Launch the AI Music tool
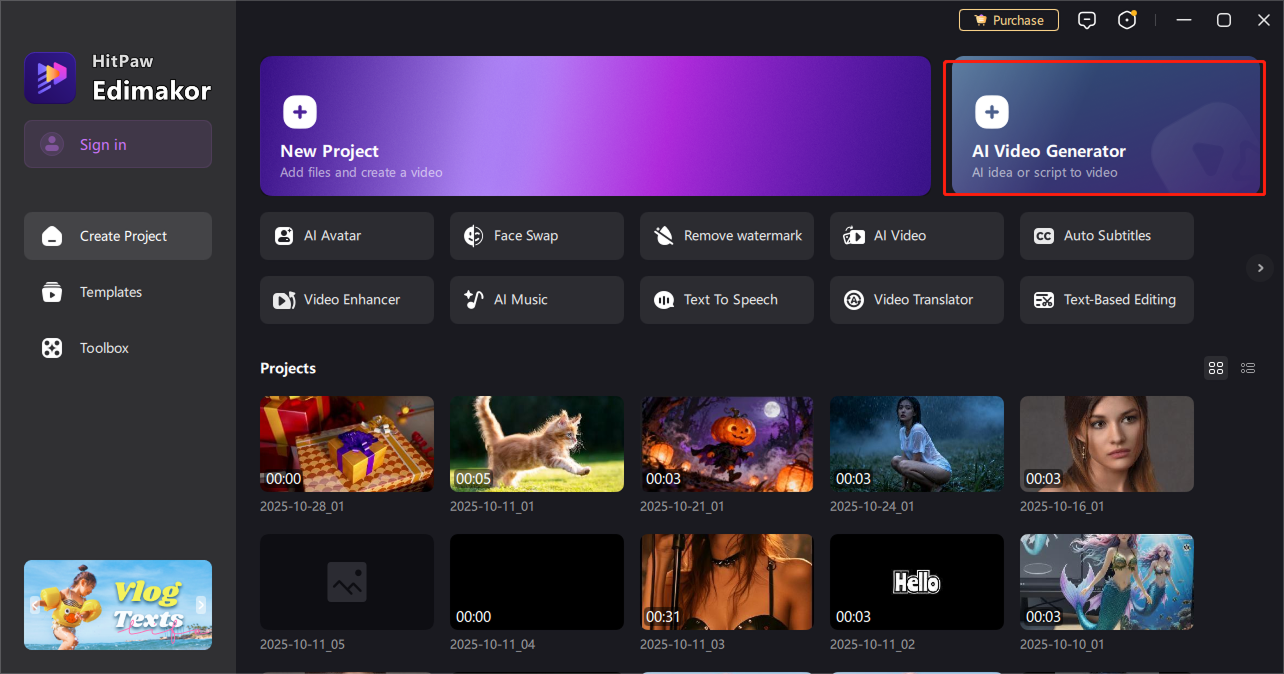Viewport: 1284px width, 674px height. 536,300
